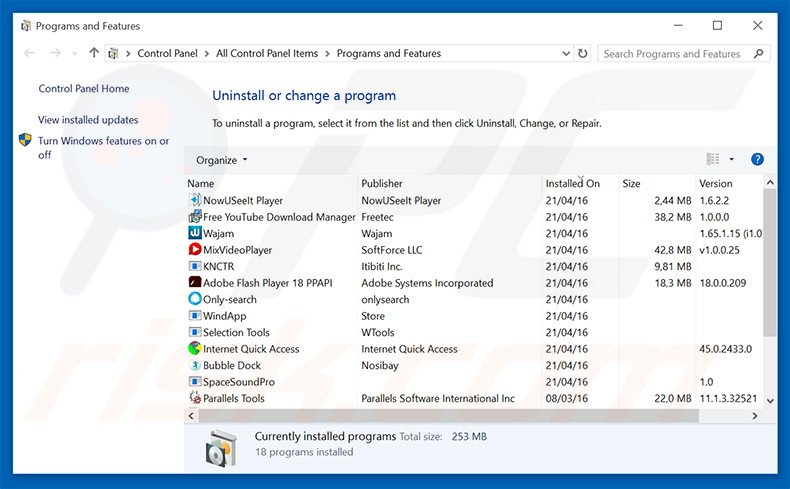This screenshot has height=489, width=790.
Task: Open Turn Windows features on or off
Action: (x=103, y=148)
